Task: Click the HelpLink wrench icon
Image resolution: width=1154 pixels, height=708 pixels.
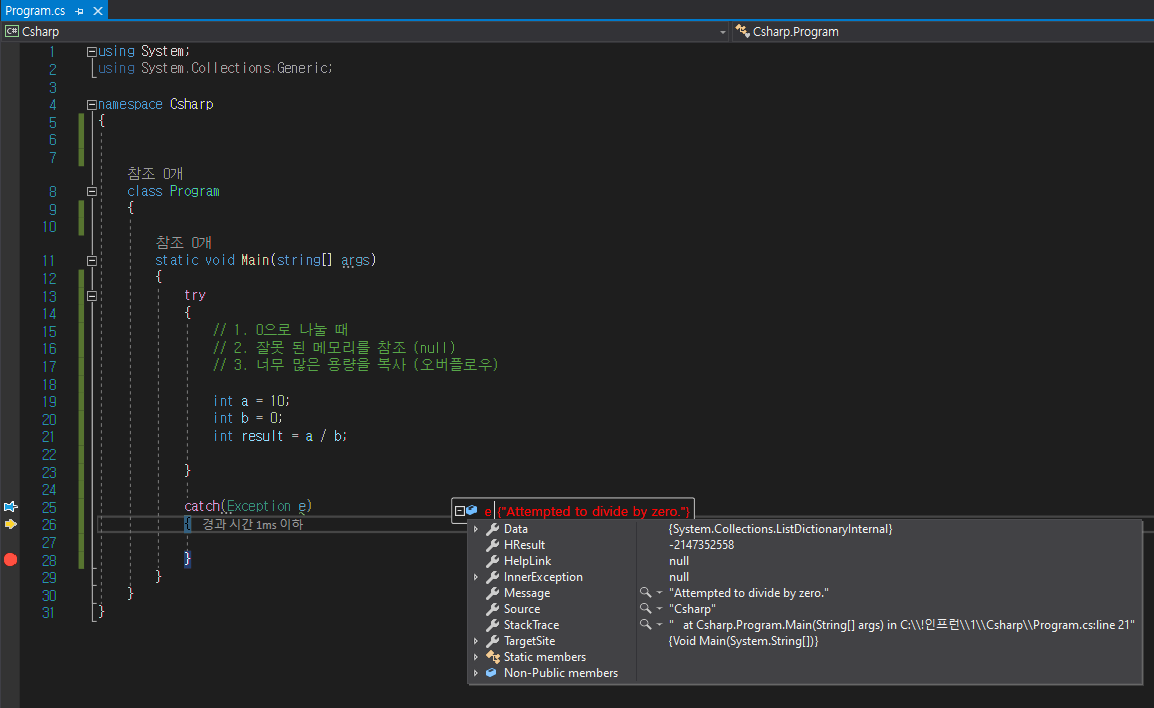Action: 492,561
